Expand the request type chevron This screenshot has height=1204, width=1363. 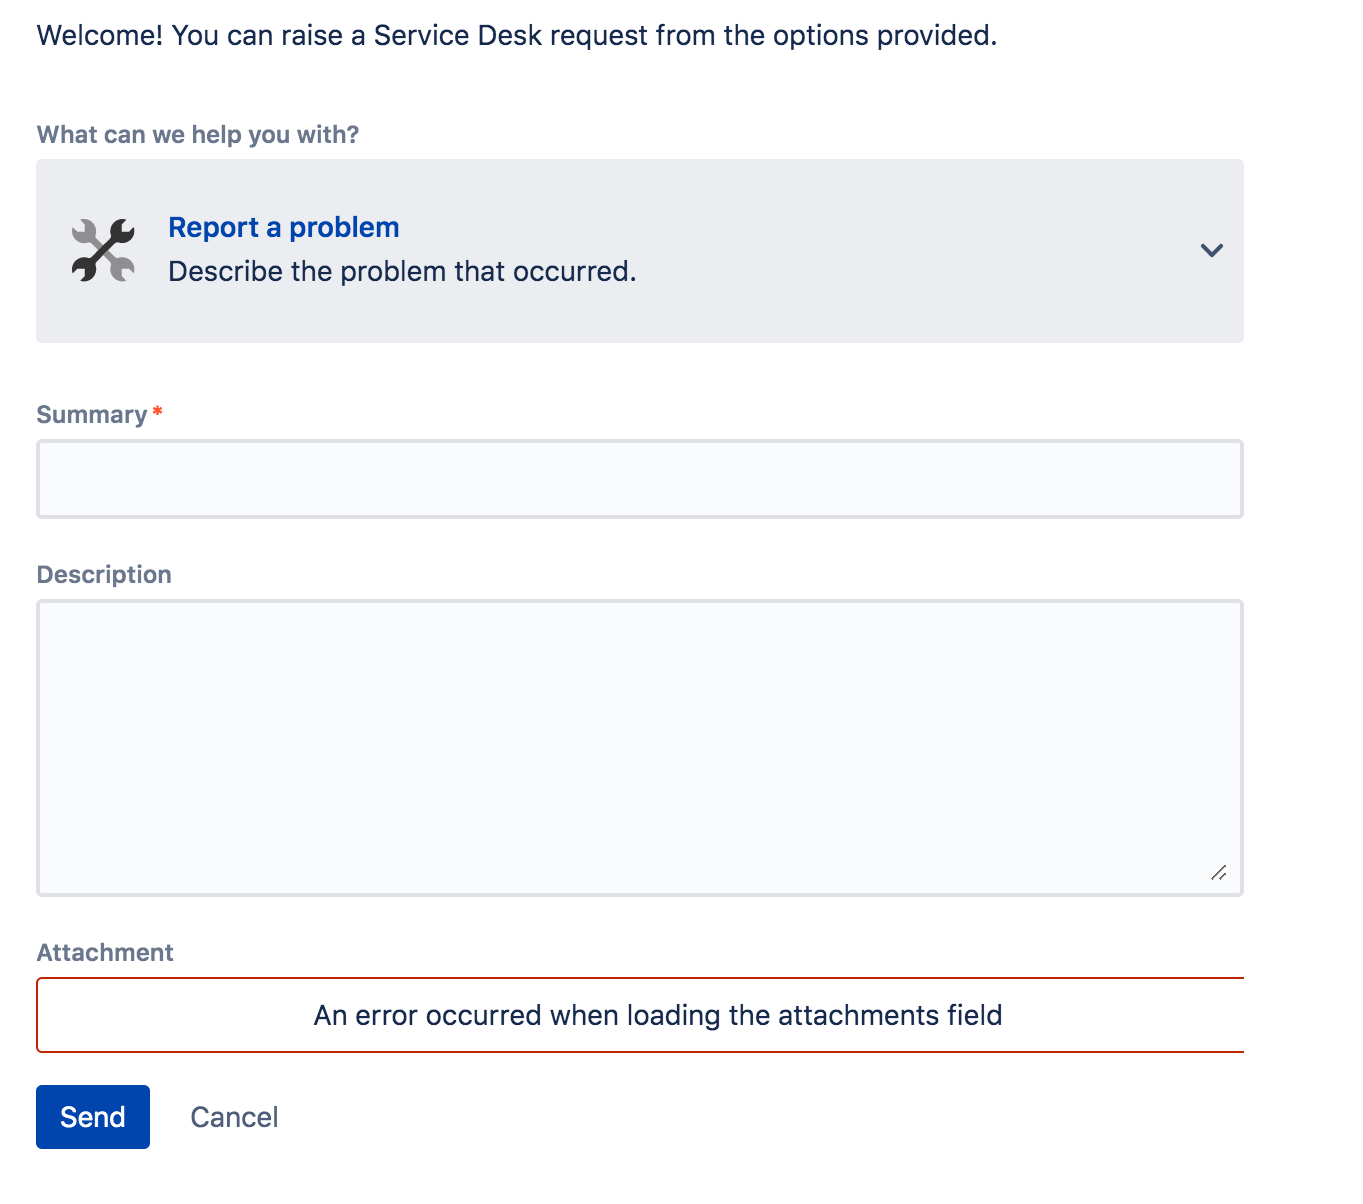(1211, 250)
